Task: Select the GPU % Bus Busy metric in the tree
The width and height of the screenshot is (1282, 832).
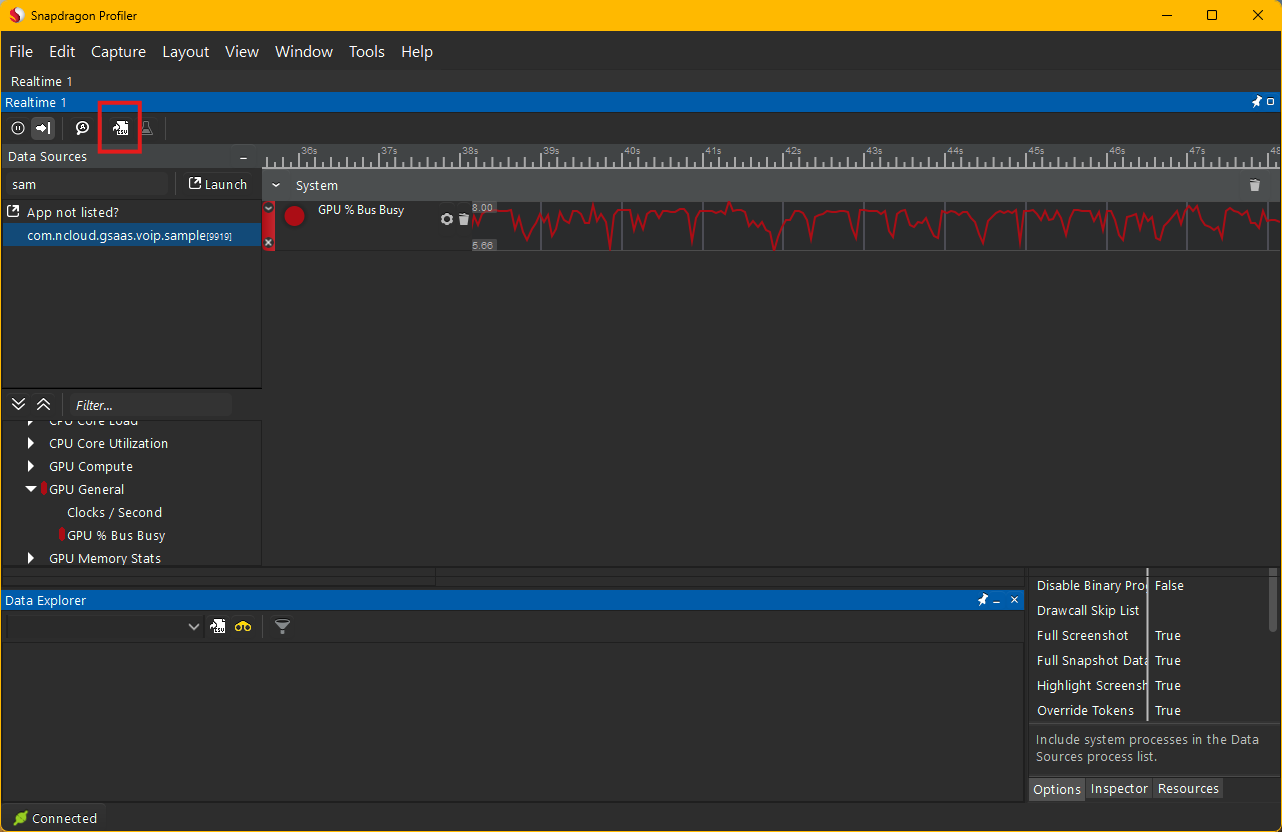Action: coord(116,535)
